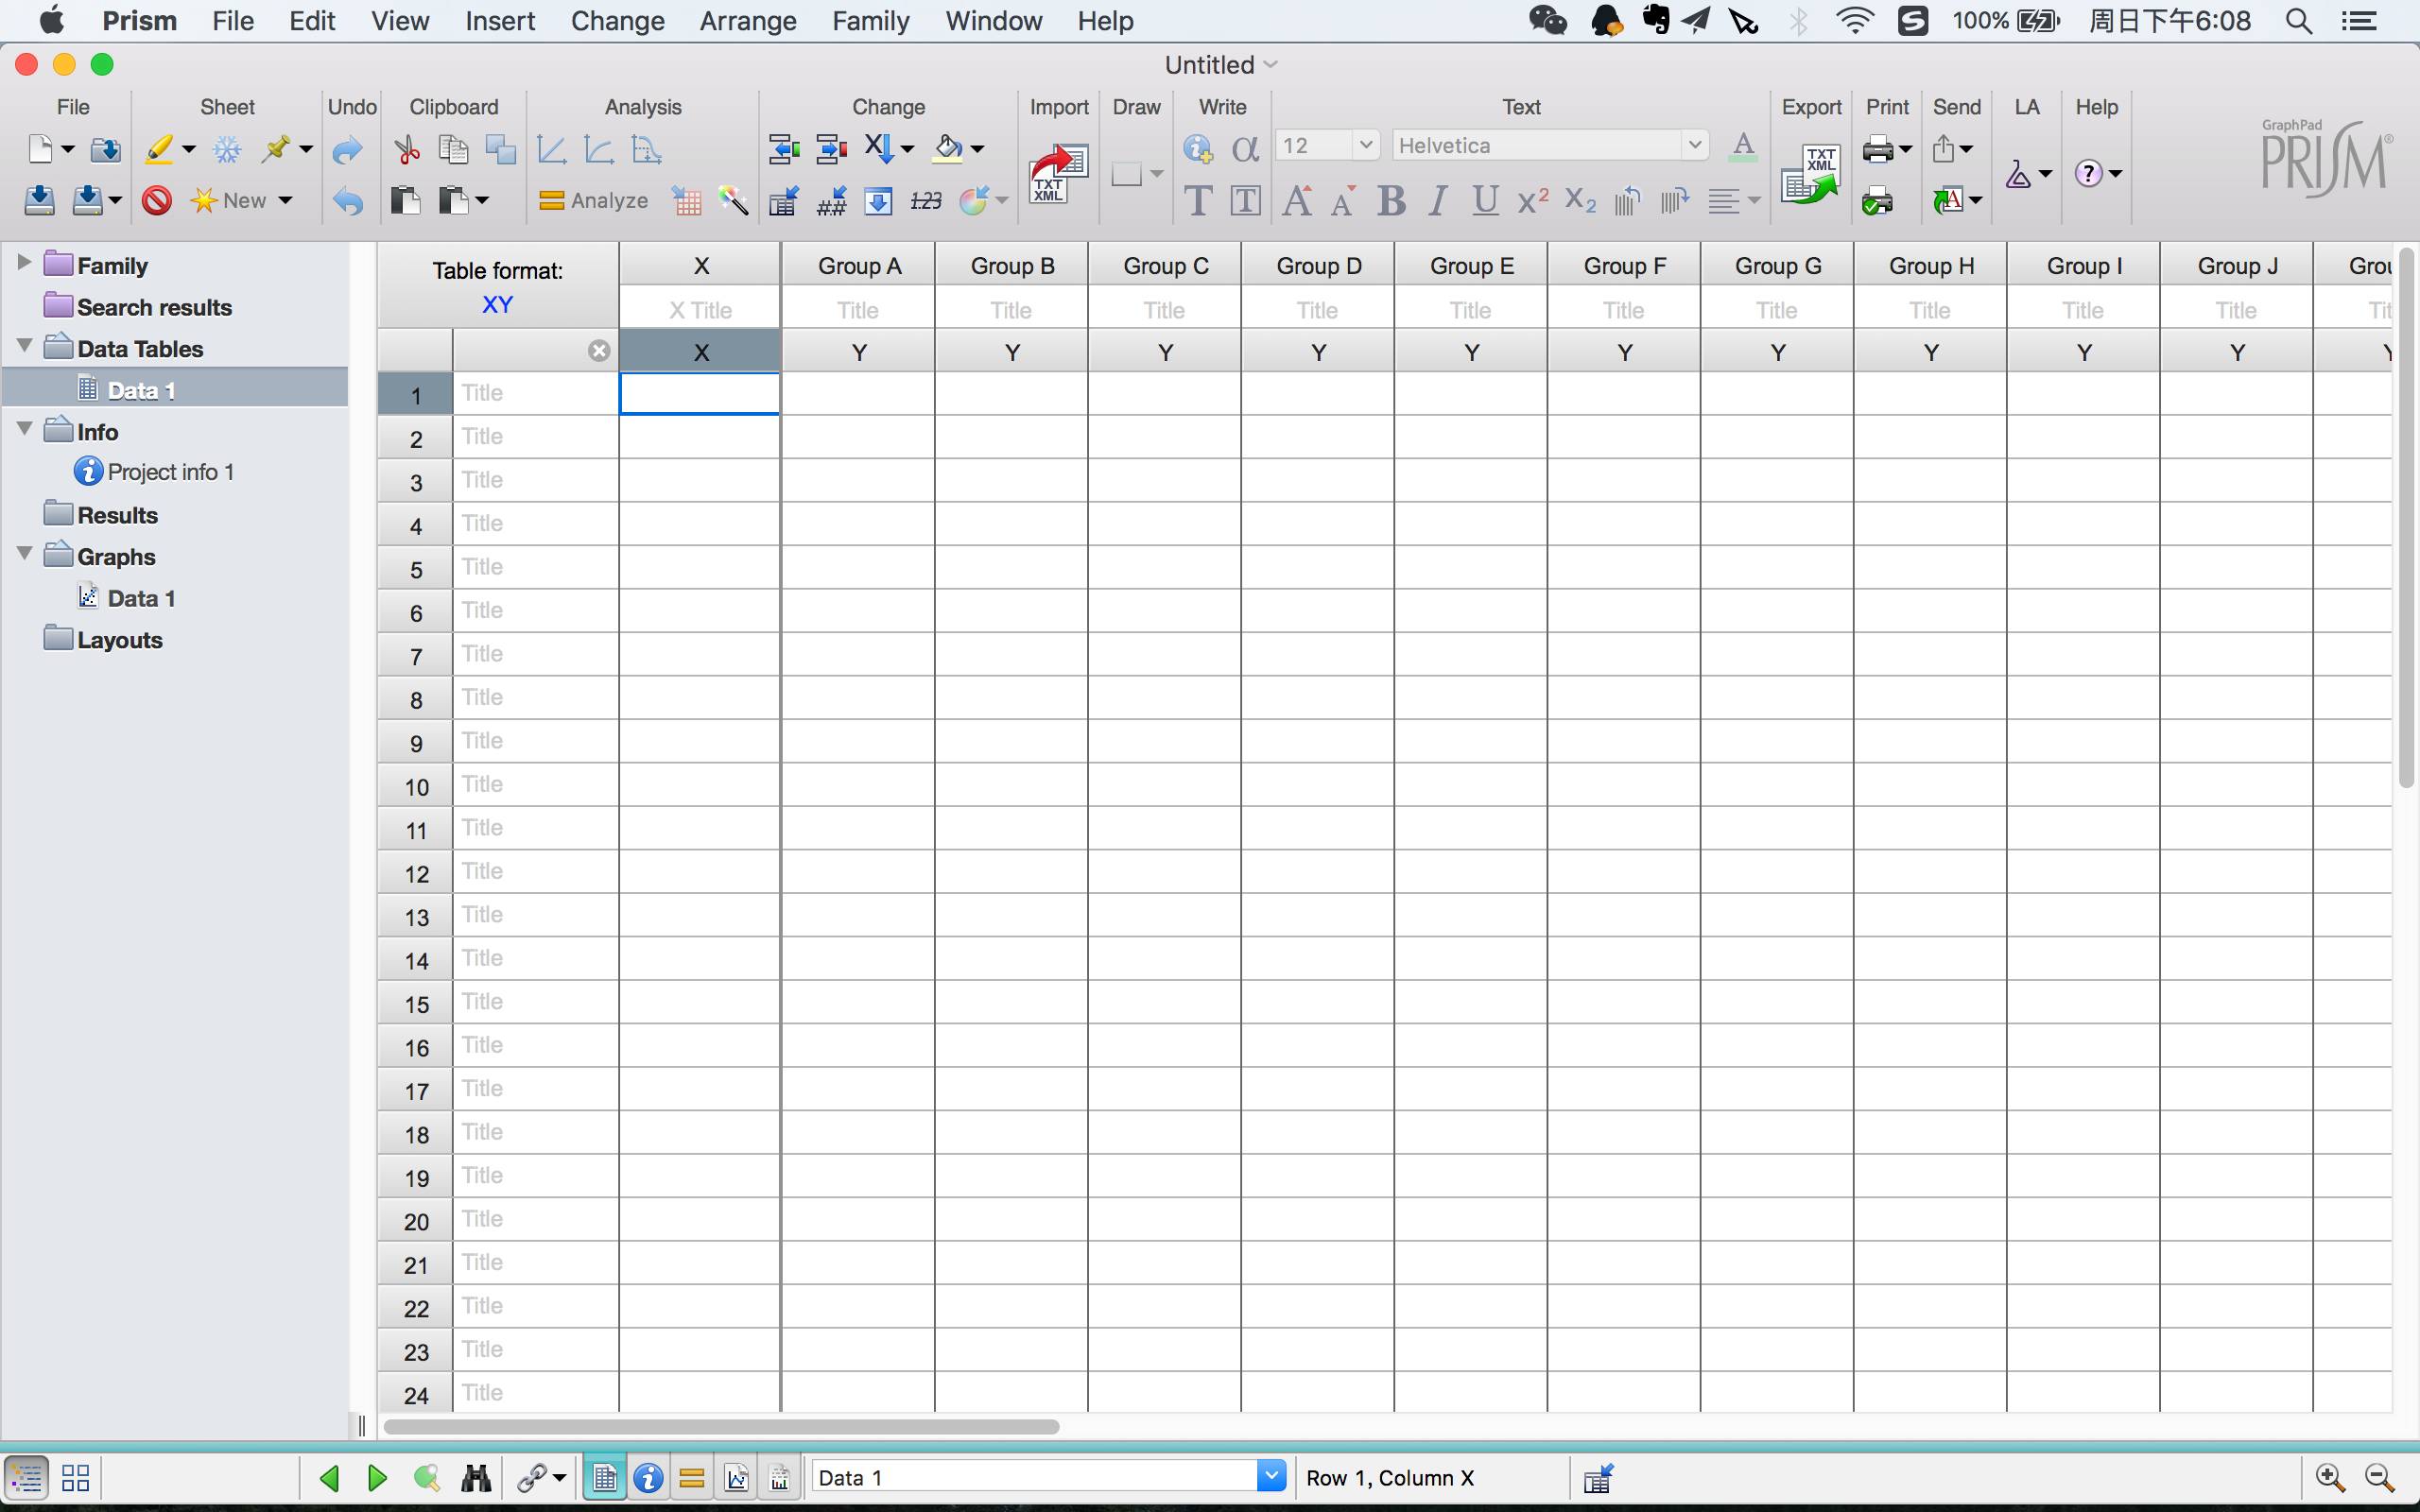This screenshot has width=2420, height=1512.
Task: Click the alpha Greek symbol icon
Action: 1245,149
